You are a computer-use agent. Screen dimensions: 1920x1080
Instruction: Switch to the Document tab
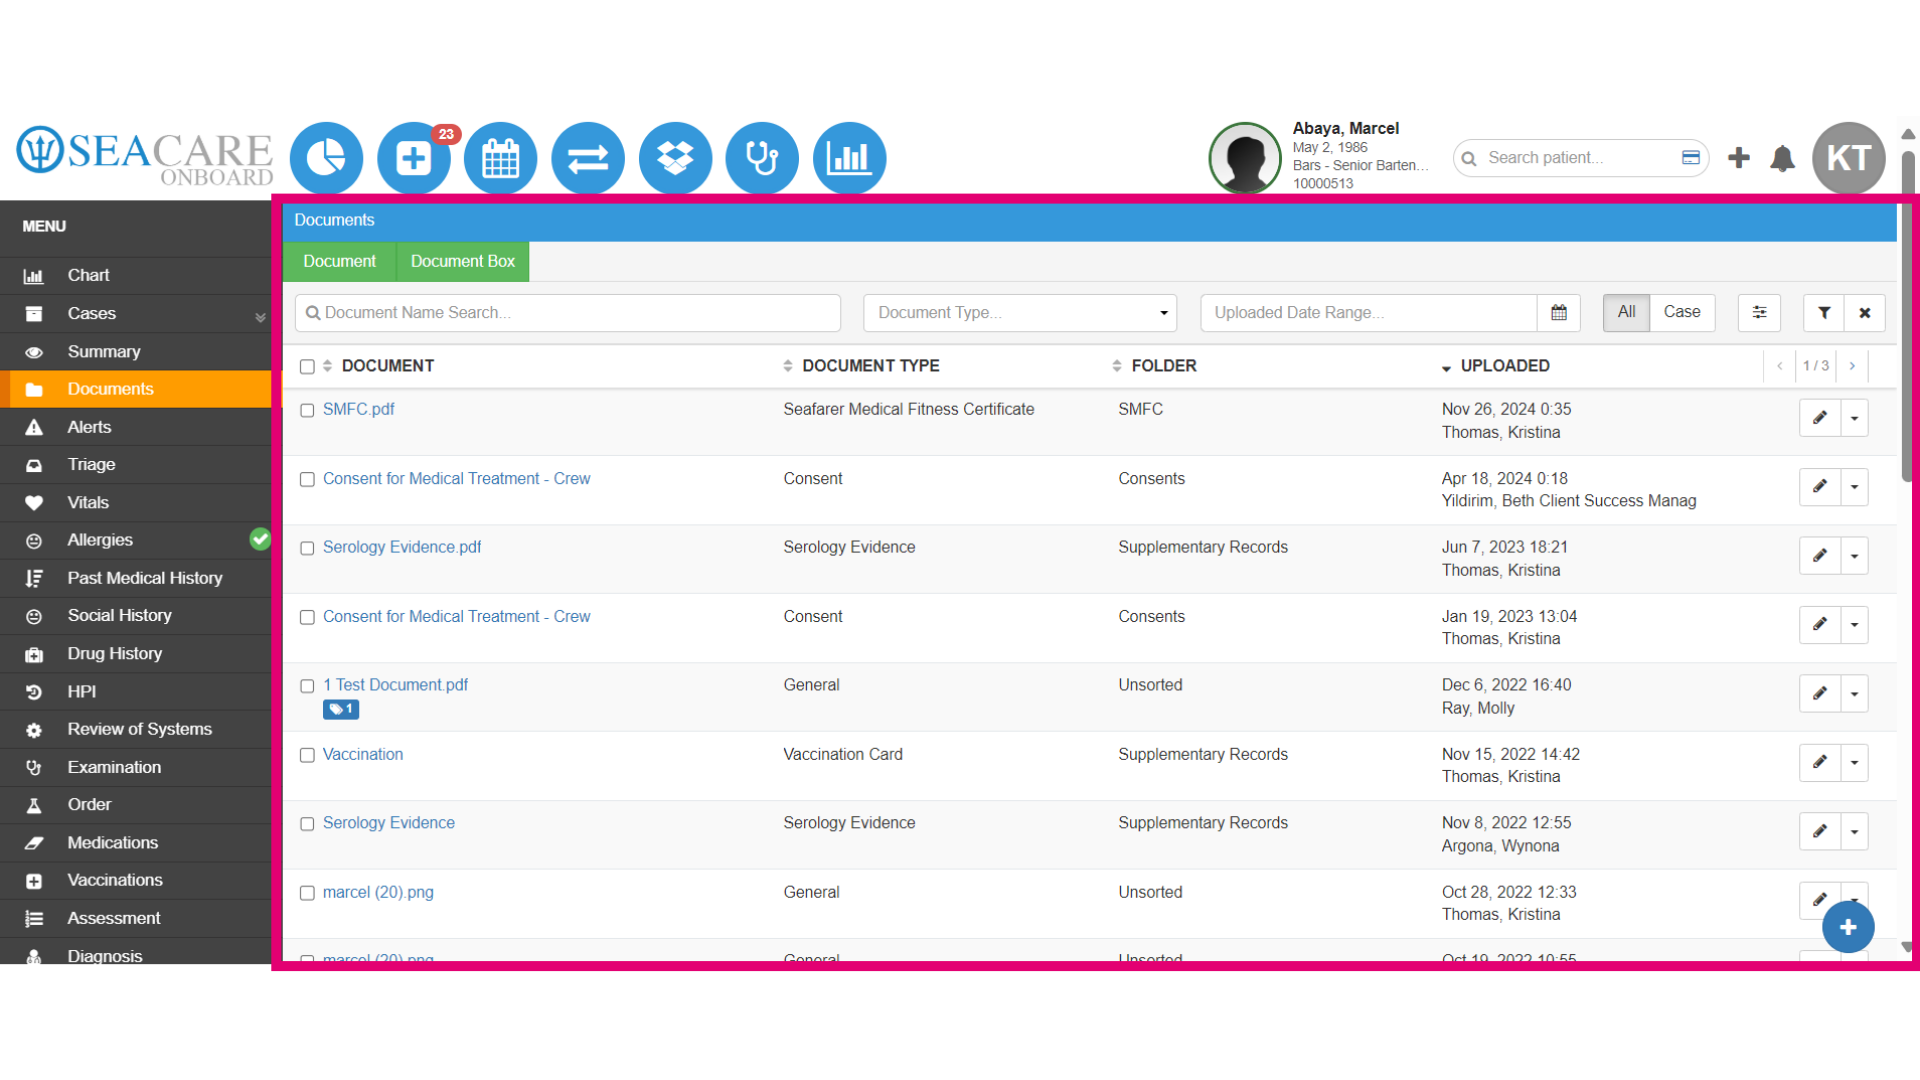tap(339, 261)
